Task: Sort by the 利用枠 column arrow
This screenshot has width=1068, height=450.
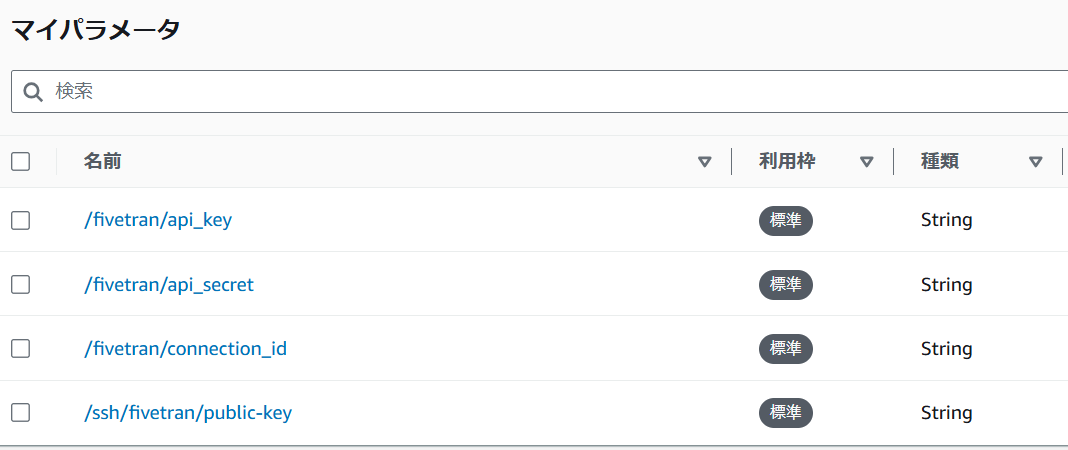Action: 866,162
